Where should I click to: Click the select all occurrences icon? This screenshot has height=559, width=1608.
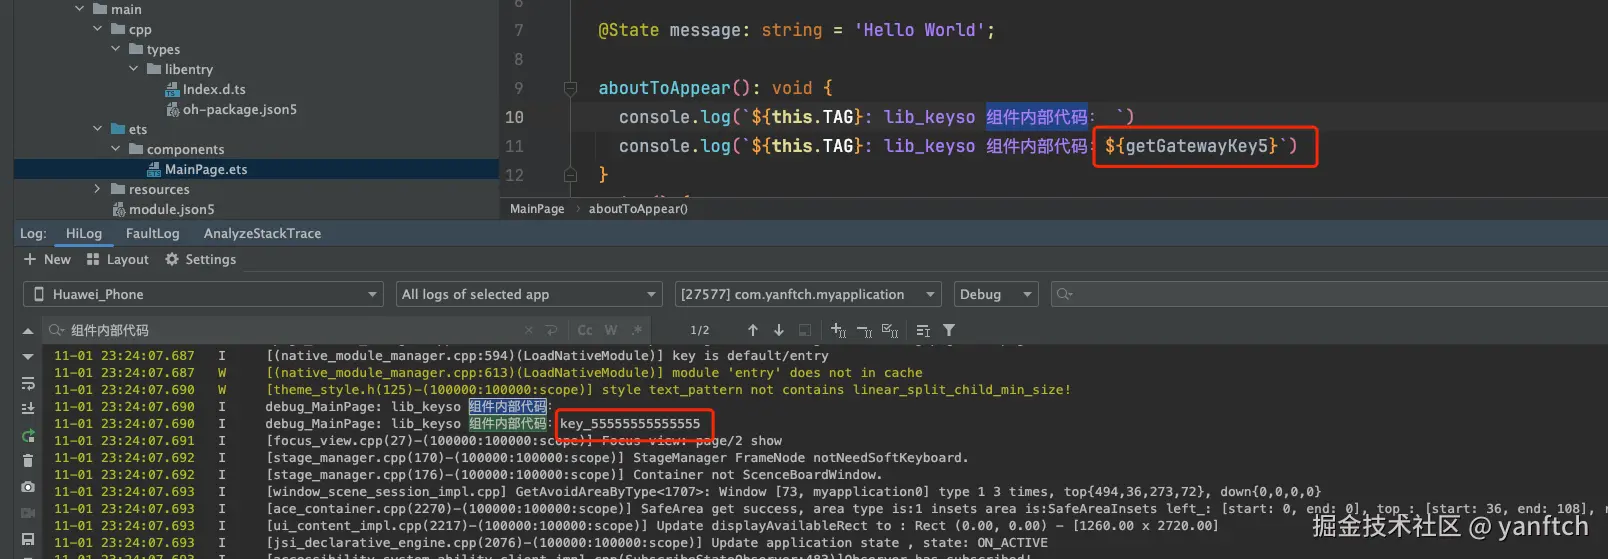(890, 330)
